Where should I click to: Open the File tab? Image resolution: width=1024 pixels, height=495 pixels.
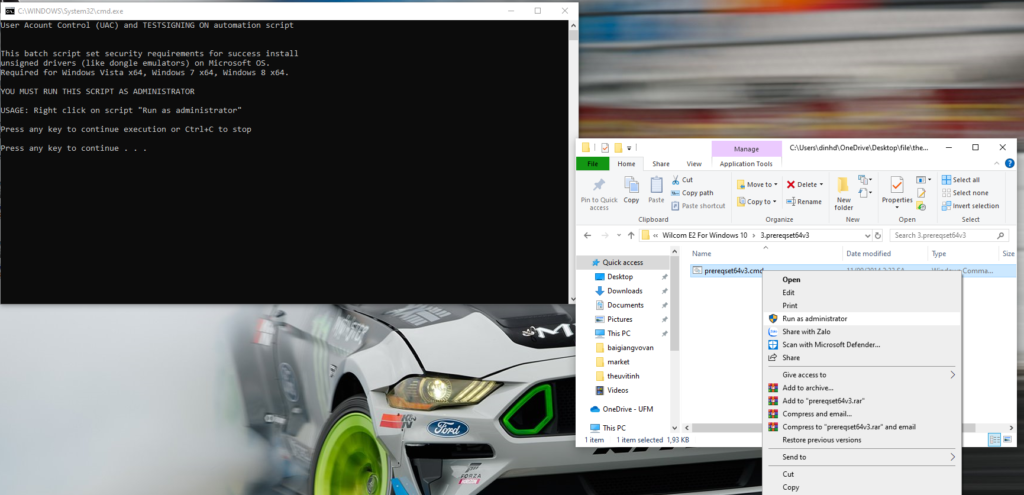click(593, 164)
